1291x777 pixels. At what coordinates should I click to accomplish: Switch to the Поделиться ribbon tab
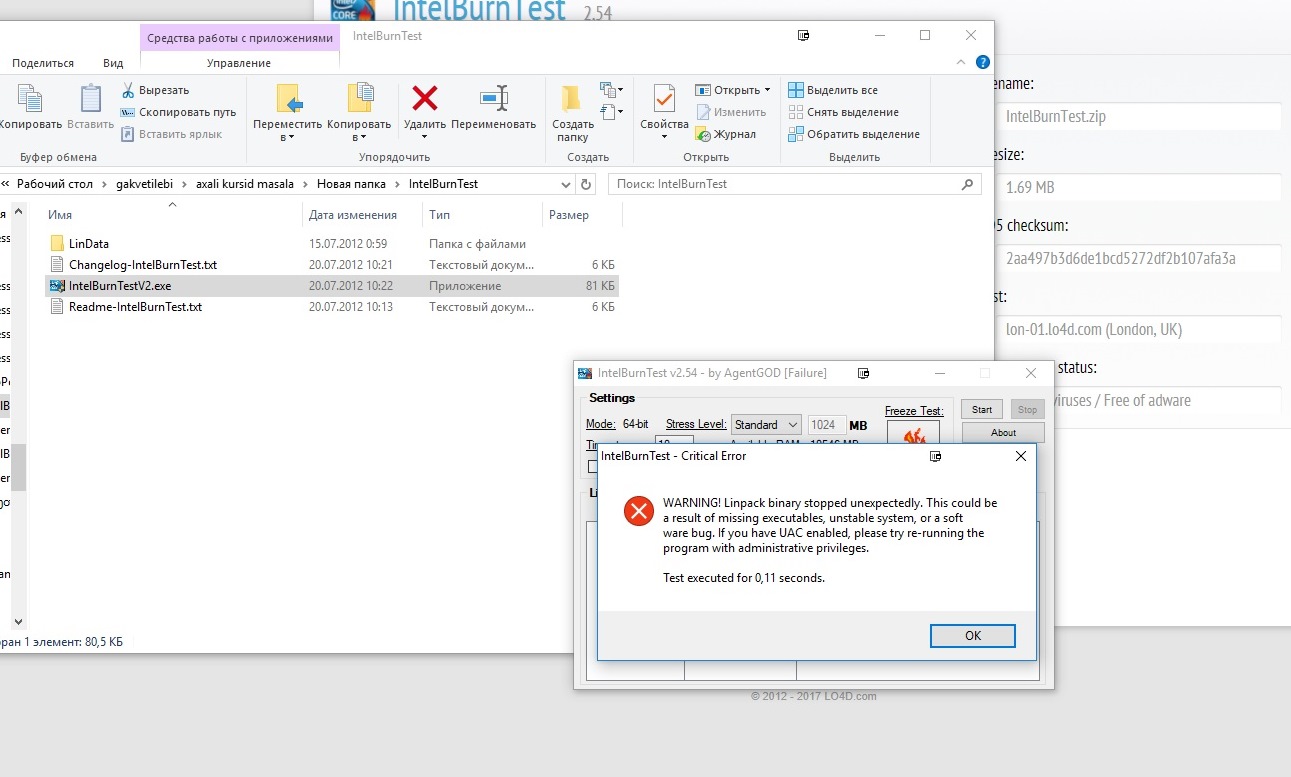tap(43, 63)
